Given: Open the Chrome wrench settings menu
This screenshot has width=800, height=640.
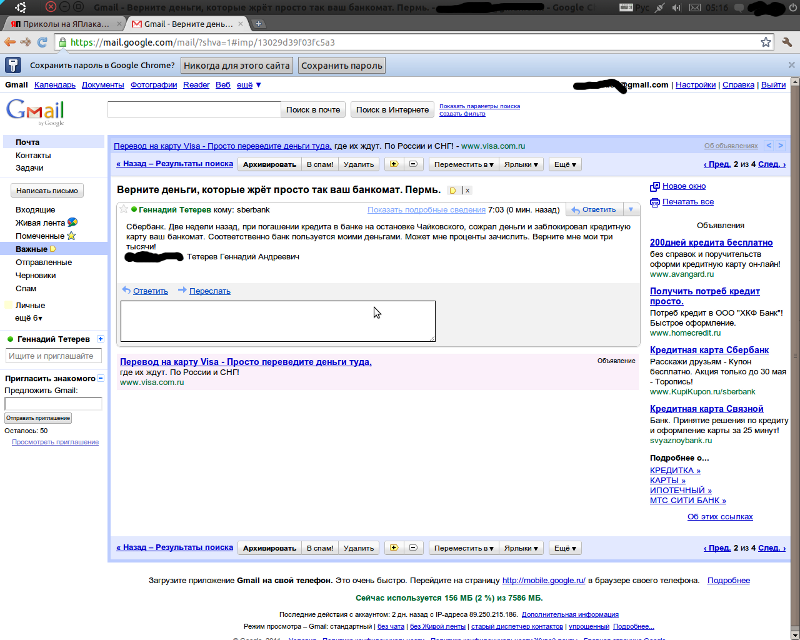Looking at the screenshot, I should 787,42.
